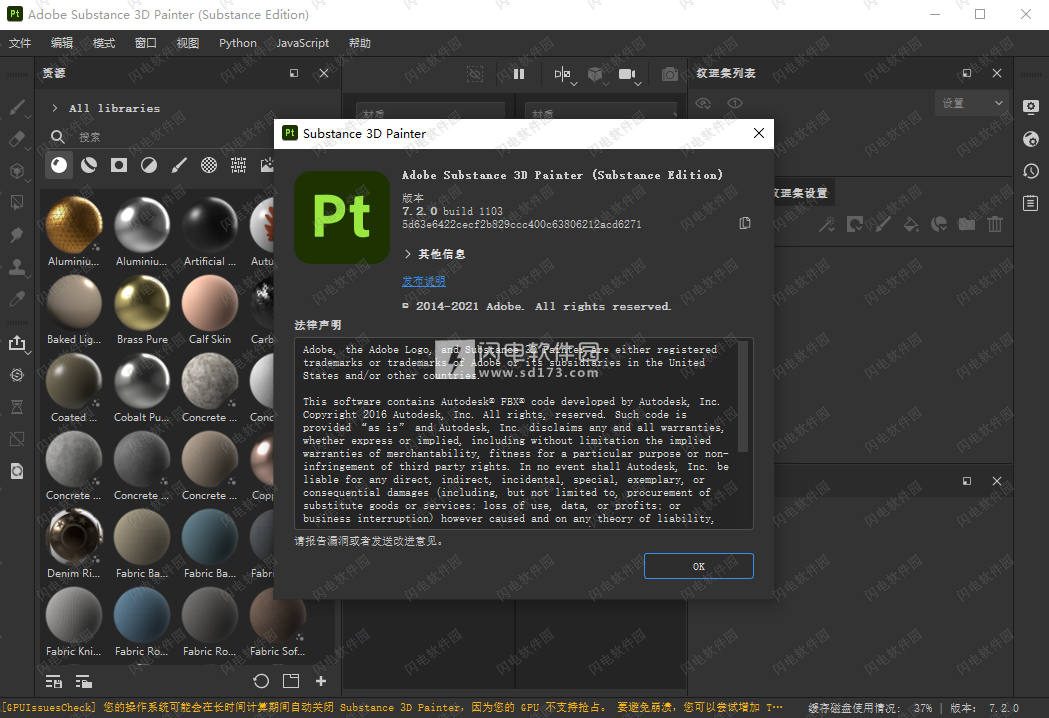
Task: Click the folder icon at assets panel bottom
Action: tap(291, 681)
